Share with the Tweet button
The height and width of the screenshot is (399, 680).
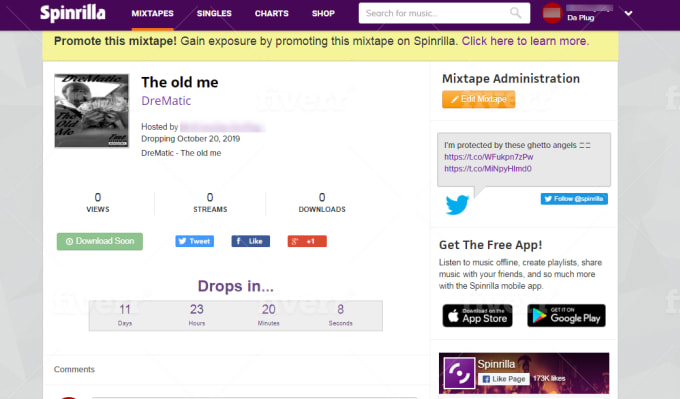[x=195, y=241]
